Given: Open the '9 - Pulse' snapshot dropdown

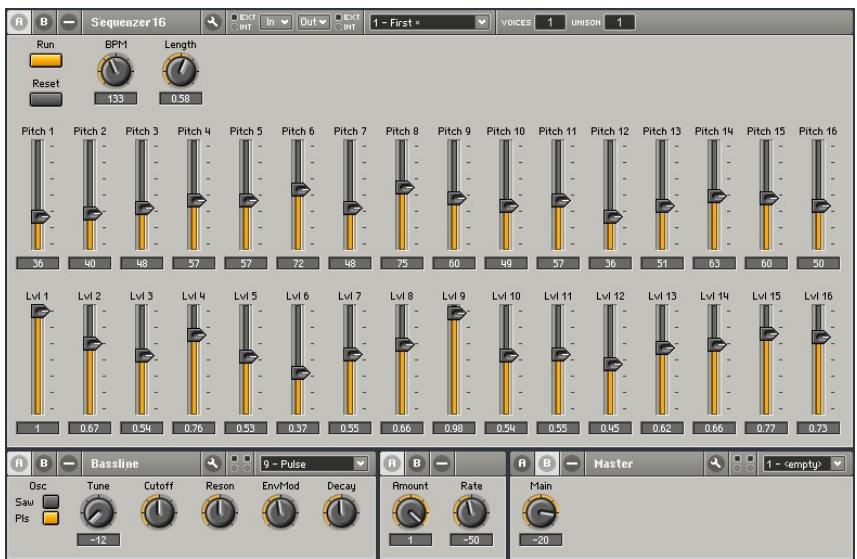Looking at the screenshot, I should (314, 464).
